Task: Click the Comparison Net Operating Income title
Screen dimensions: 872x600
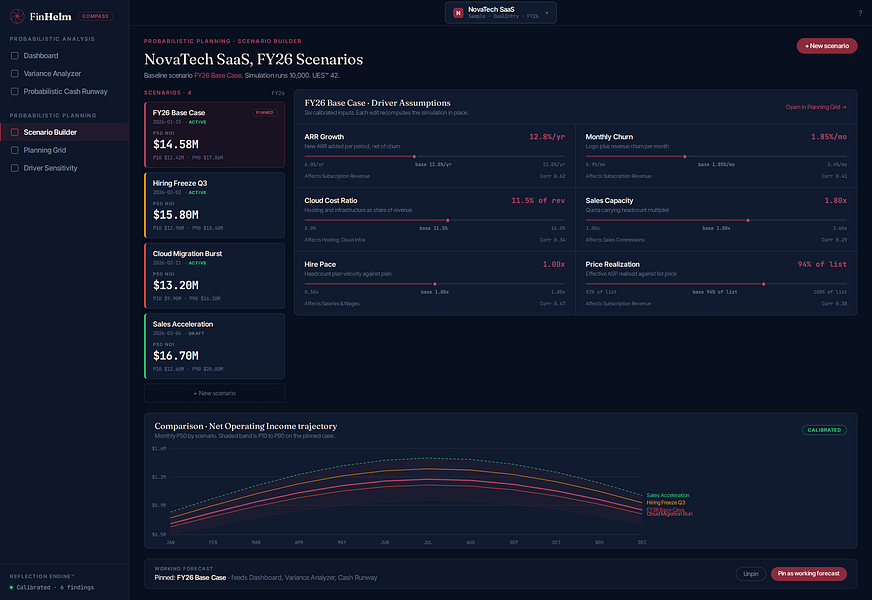Action: click(246, 427)
